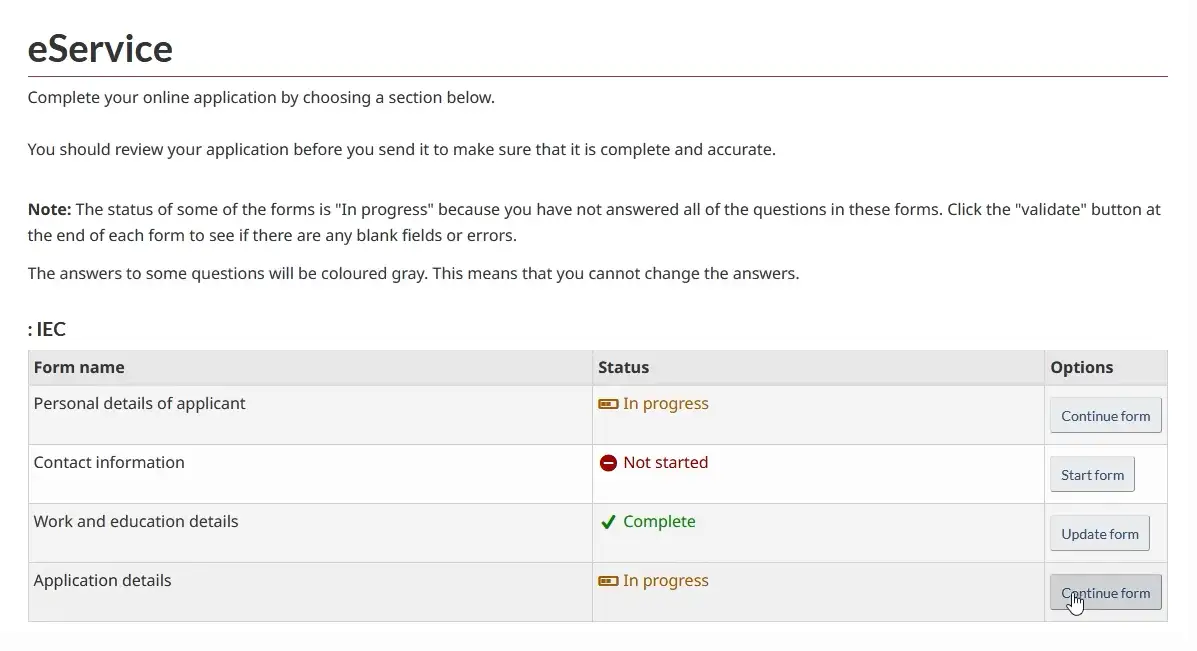Click the Complete status text
Screen dimensions: 1197x651
pos(659,521)
